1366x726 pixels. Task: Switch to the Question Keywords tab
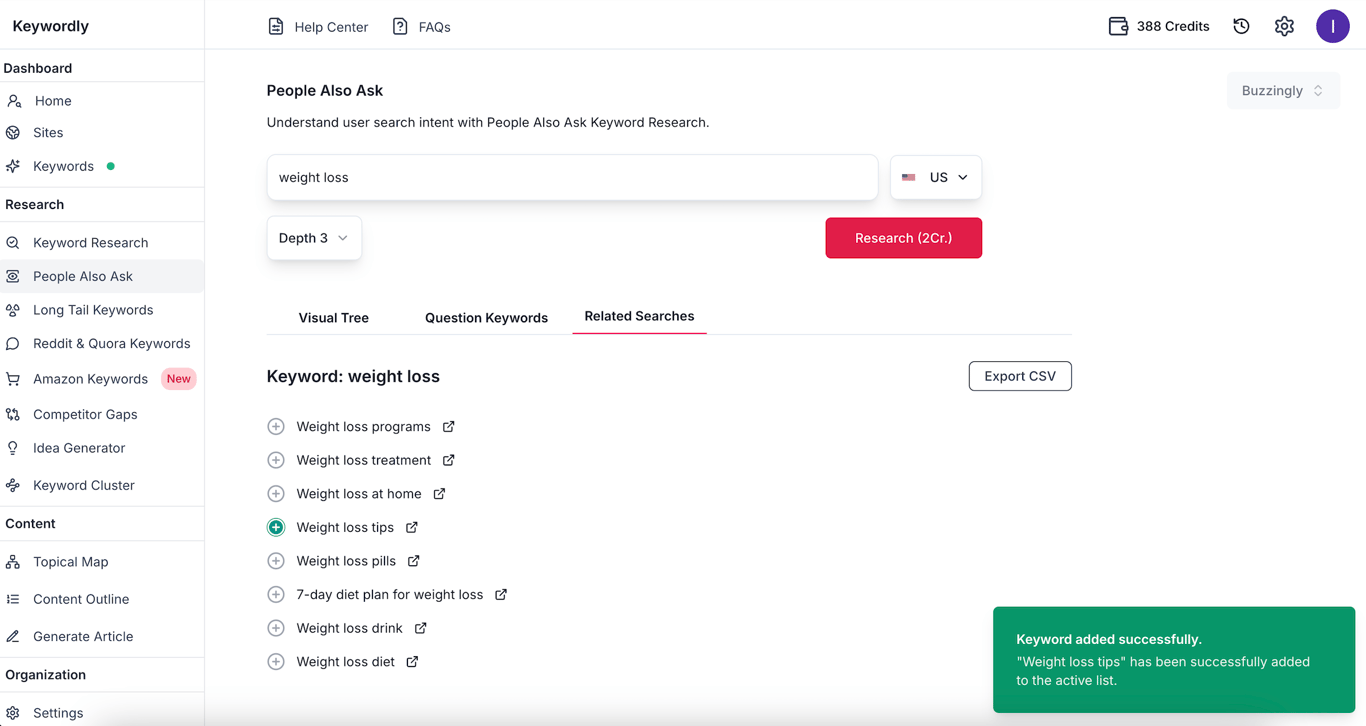(x=486, y=318)
